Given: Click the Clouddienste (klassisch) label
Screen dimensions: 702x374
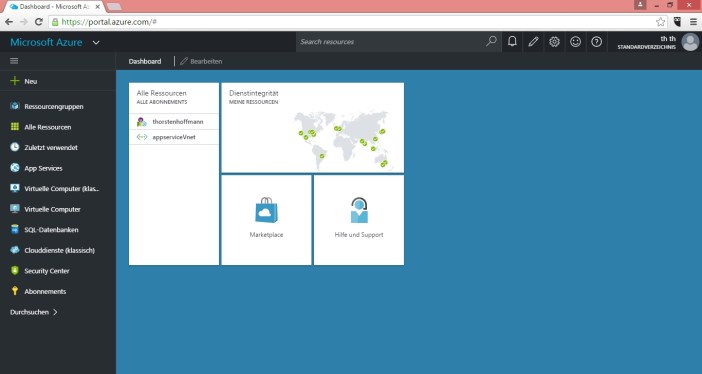Looking at the screenshot, I should (x=60, y=250).
